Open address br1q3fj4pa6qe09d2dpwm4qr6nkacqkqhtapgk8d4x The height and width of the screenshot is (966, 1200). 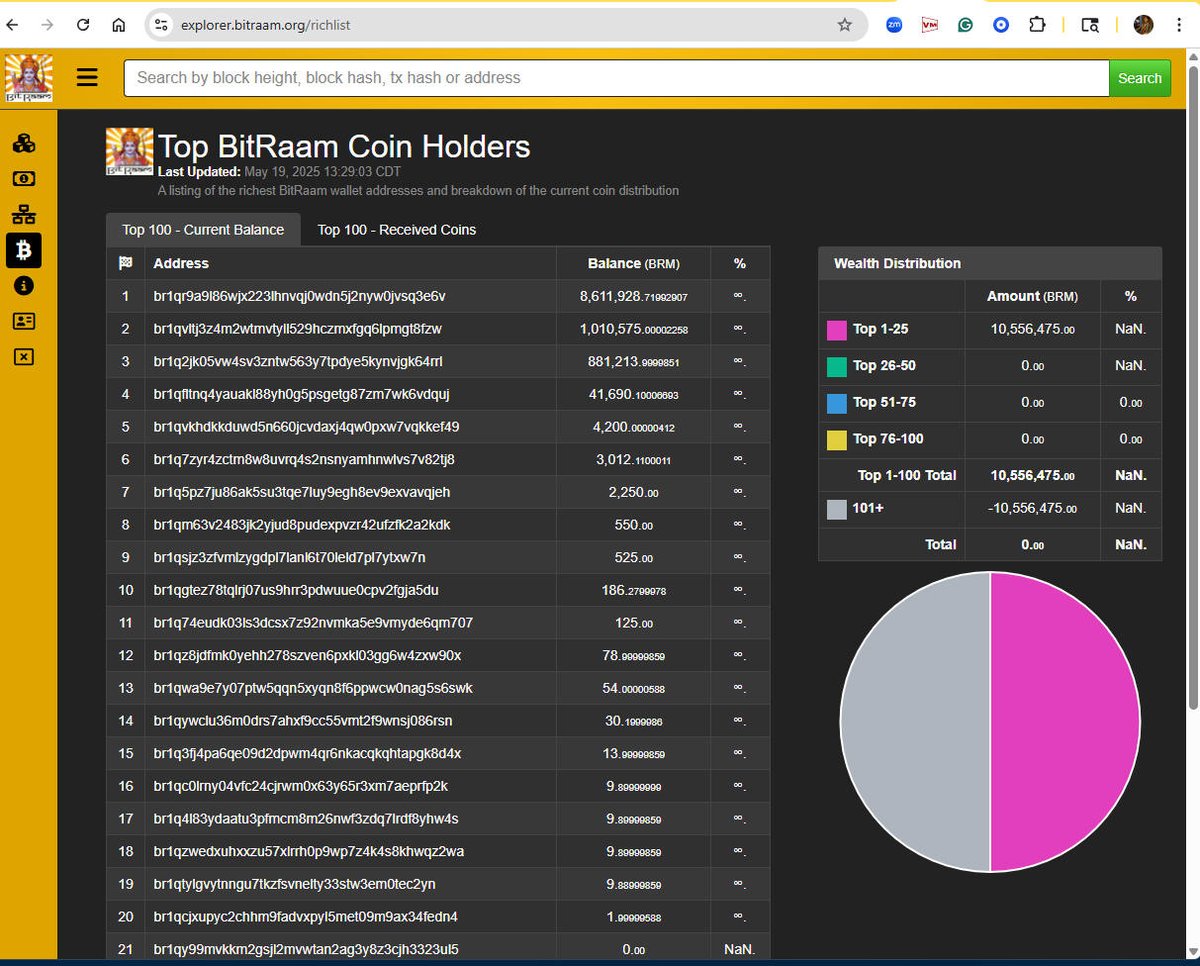click(x=307, y=753)
